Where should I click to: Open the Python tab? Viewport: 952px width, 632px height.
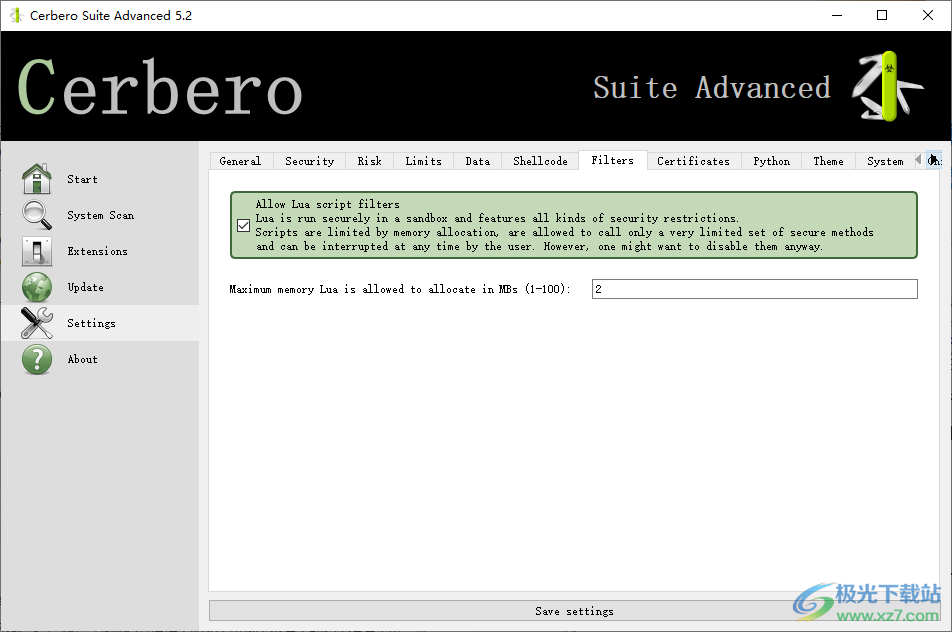pos(771,160)
